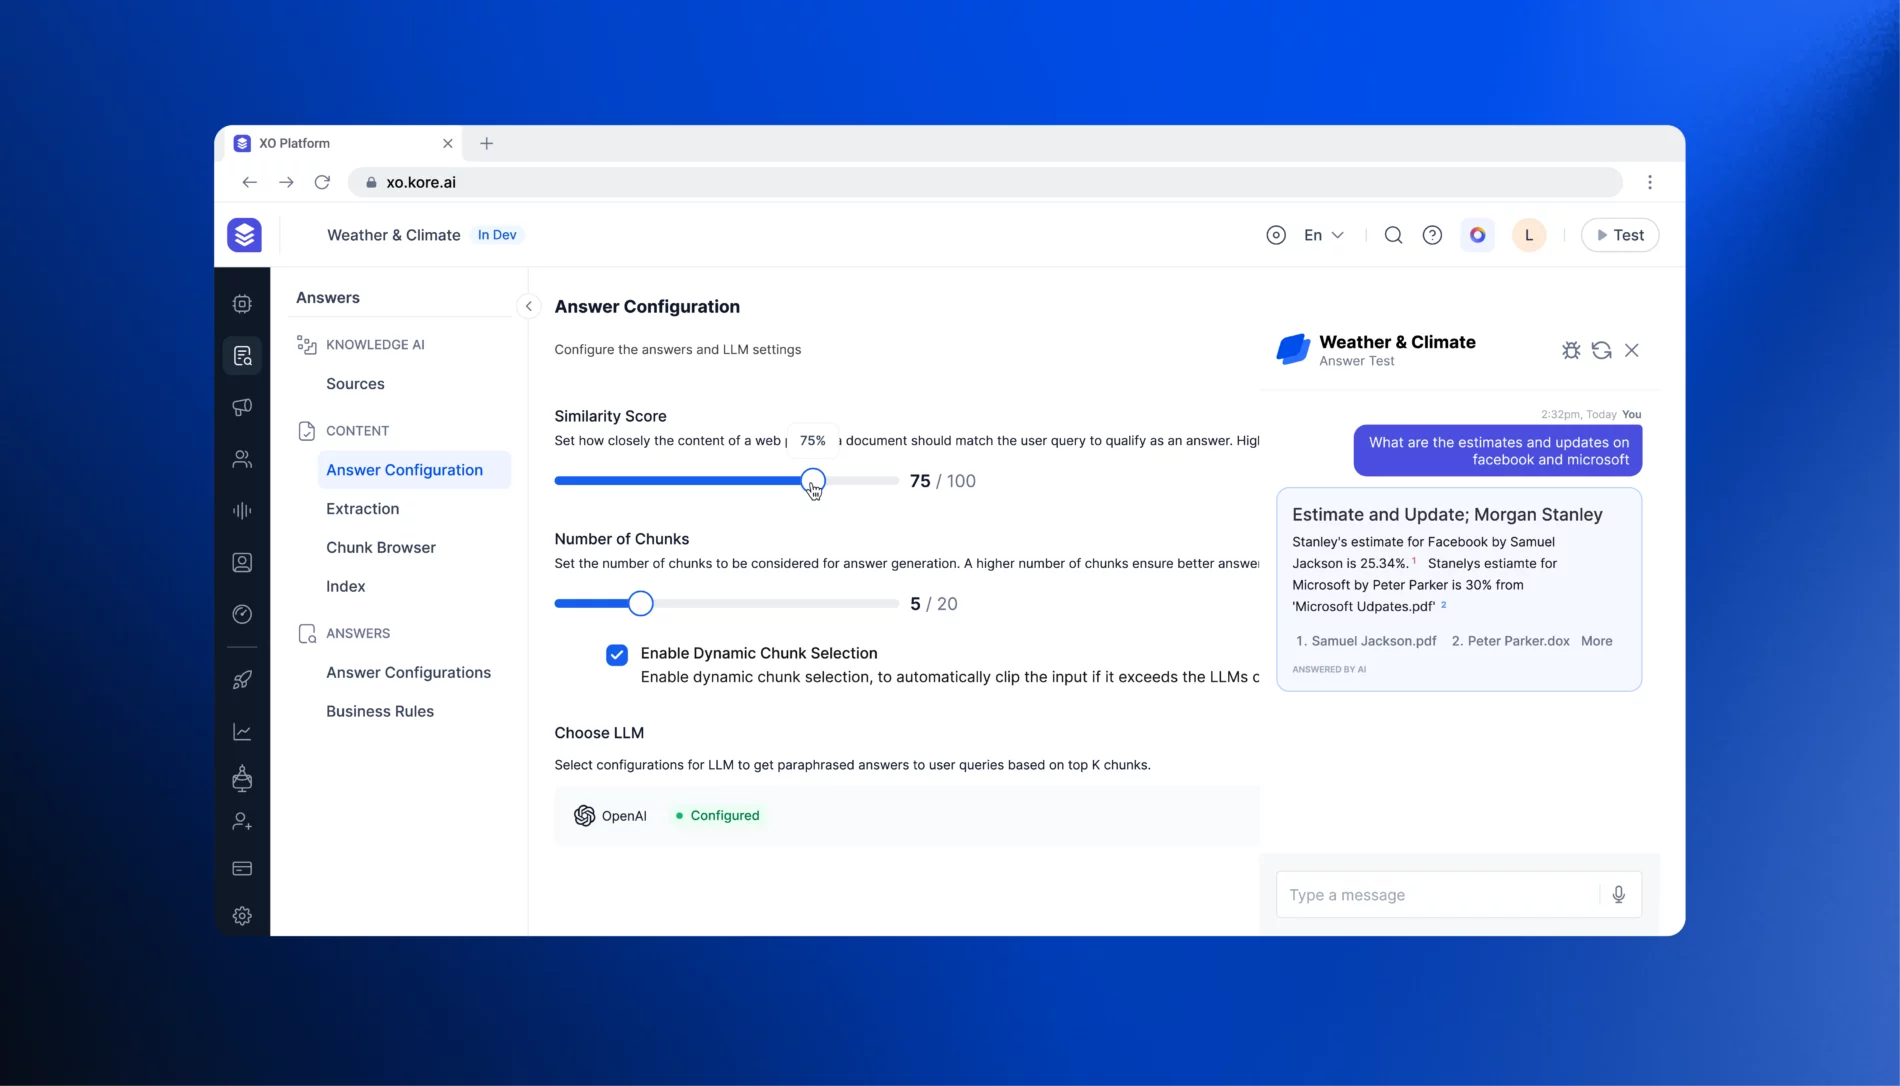The width and height of the screenshot is (1900, 1086).
Task: Click the Number of Chunks slider handle
Action: click(x=641, y=604)
